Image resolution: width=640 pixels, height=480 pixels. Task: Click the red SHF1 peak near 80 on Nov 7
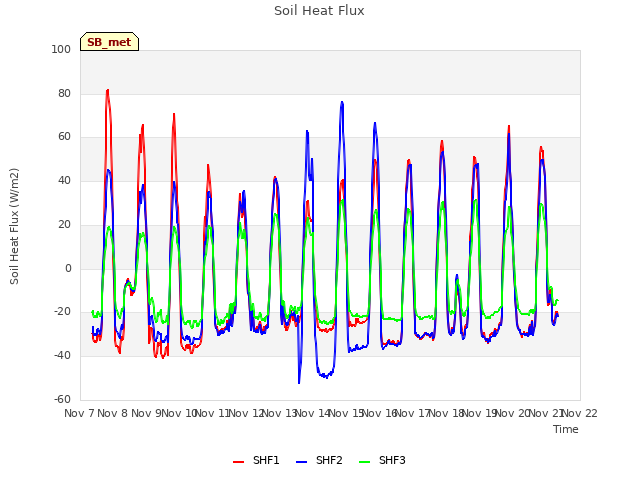(107, 90)
